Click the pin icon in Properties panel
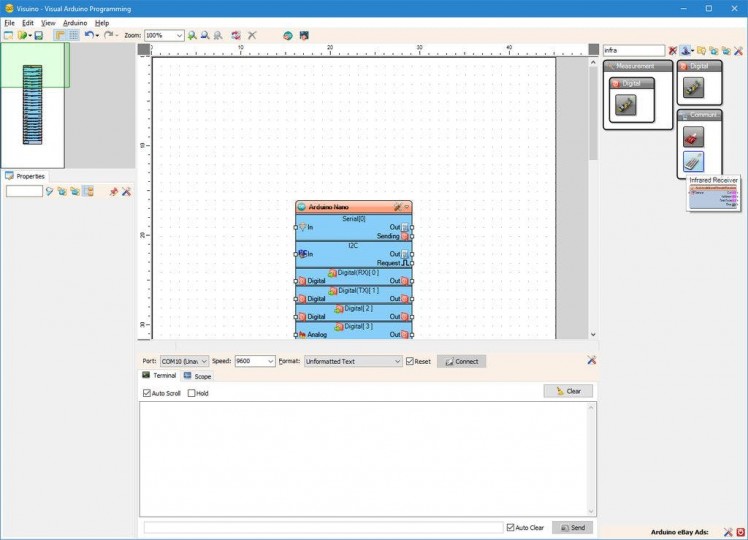 pyautogui.click(x=113, y=191)
